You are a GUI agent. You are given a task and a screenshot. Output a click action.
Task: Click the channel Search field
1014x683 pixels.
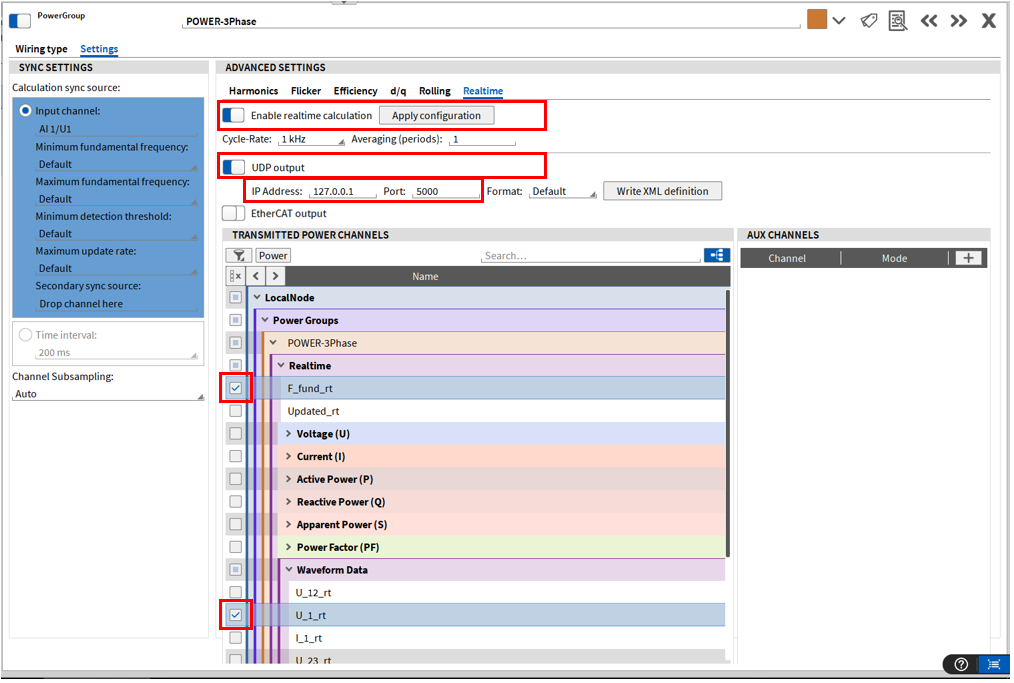[x=590, y=256]
